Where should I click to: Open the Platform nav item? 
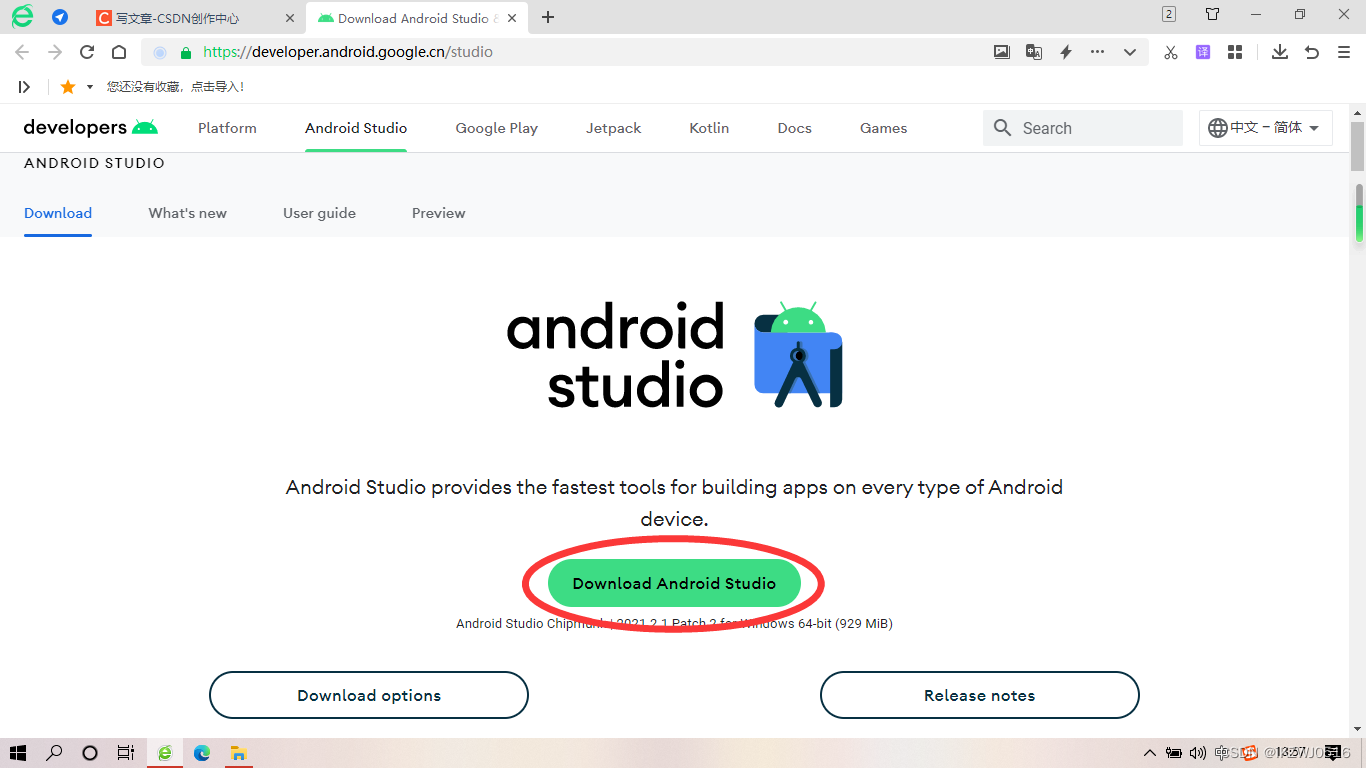click(227, 128)
